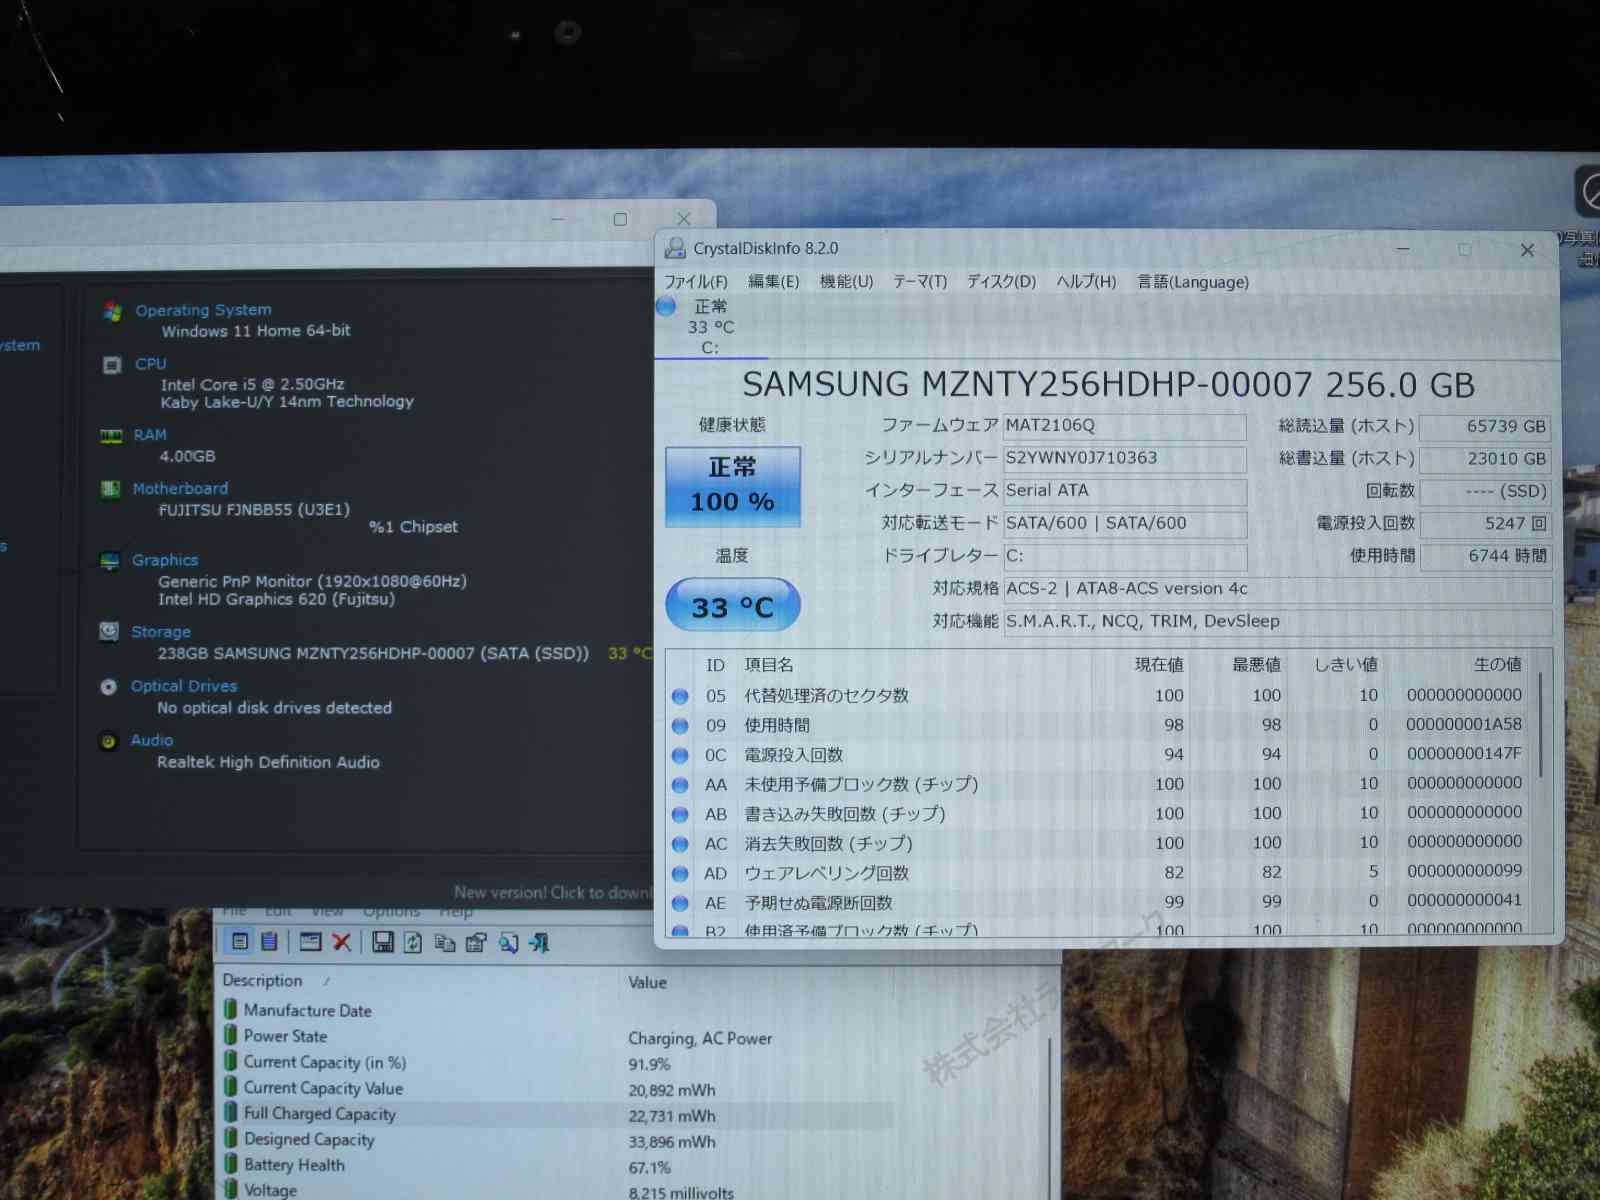Click the serial number field S2YWNY0J710363

[x=1123, y=458]
